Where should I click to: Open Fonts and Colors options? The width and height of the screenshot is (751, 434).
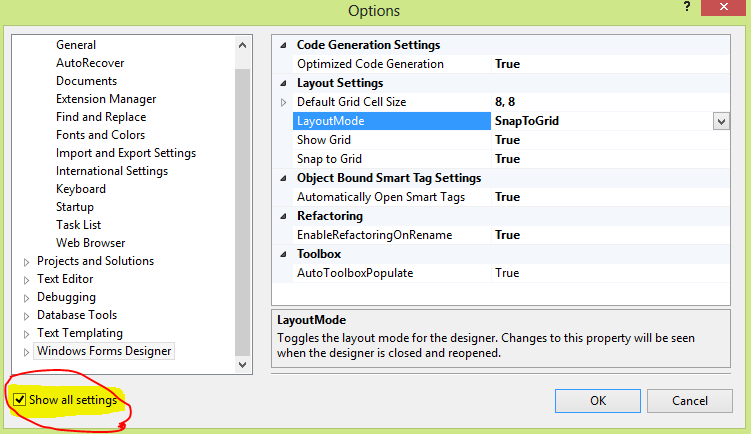(100, 135)
